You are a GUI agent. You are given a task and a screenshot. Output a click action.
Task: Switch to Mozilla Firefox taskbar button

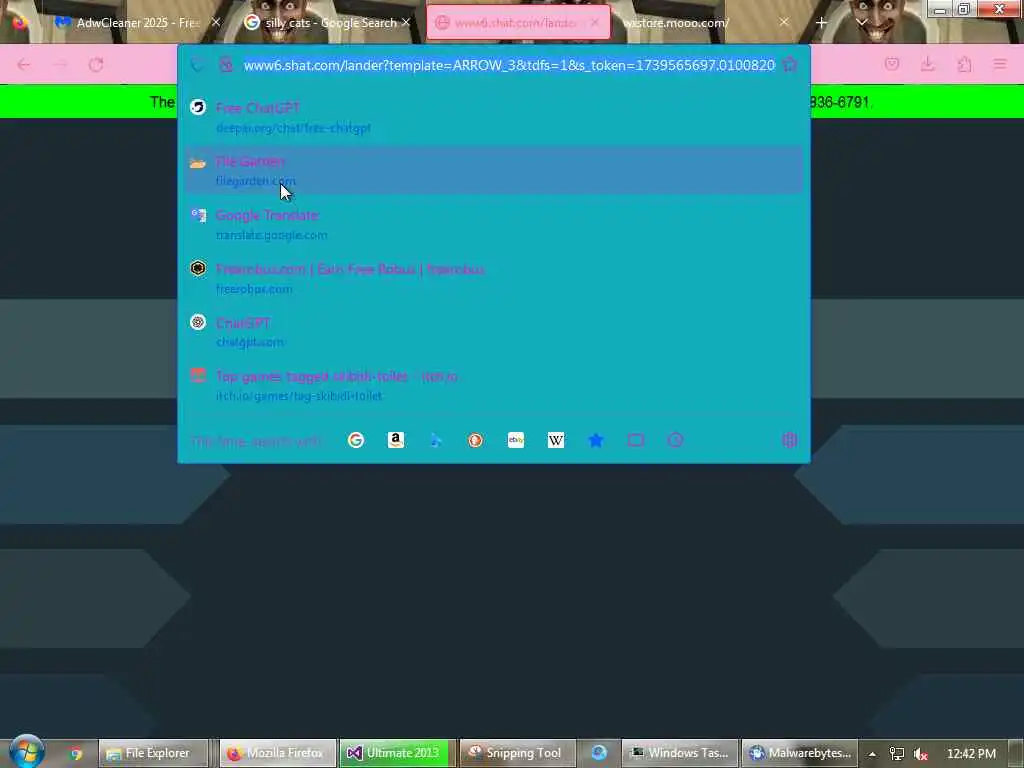278,753
